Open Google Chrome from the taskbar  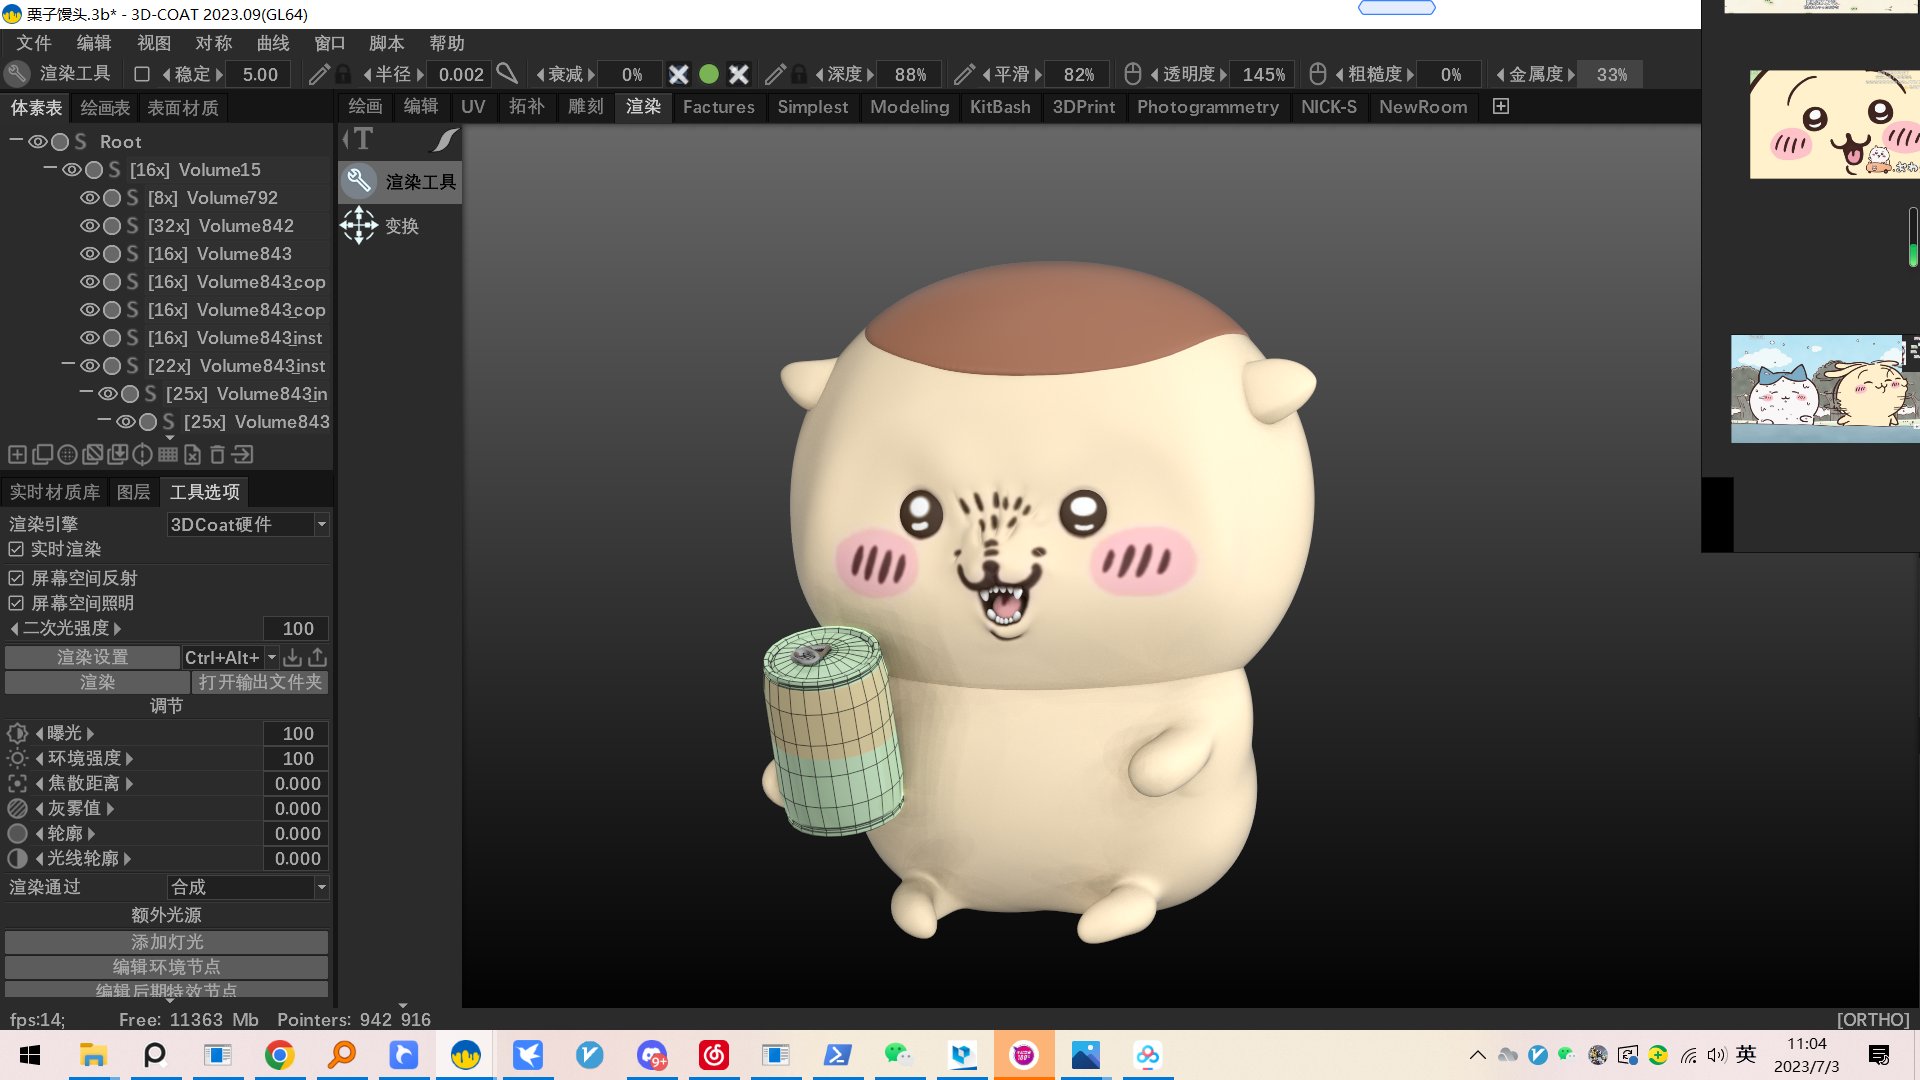coord(279,1055)
